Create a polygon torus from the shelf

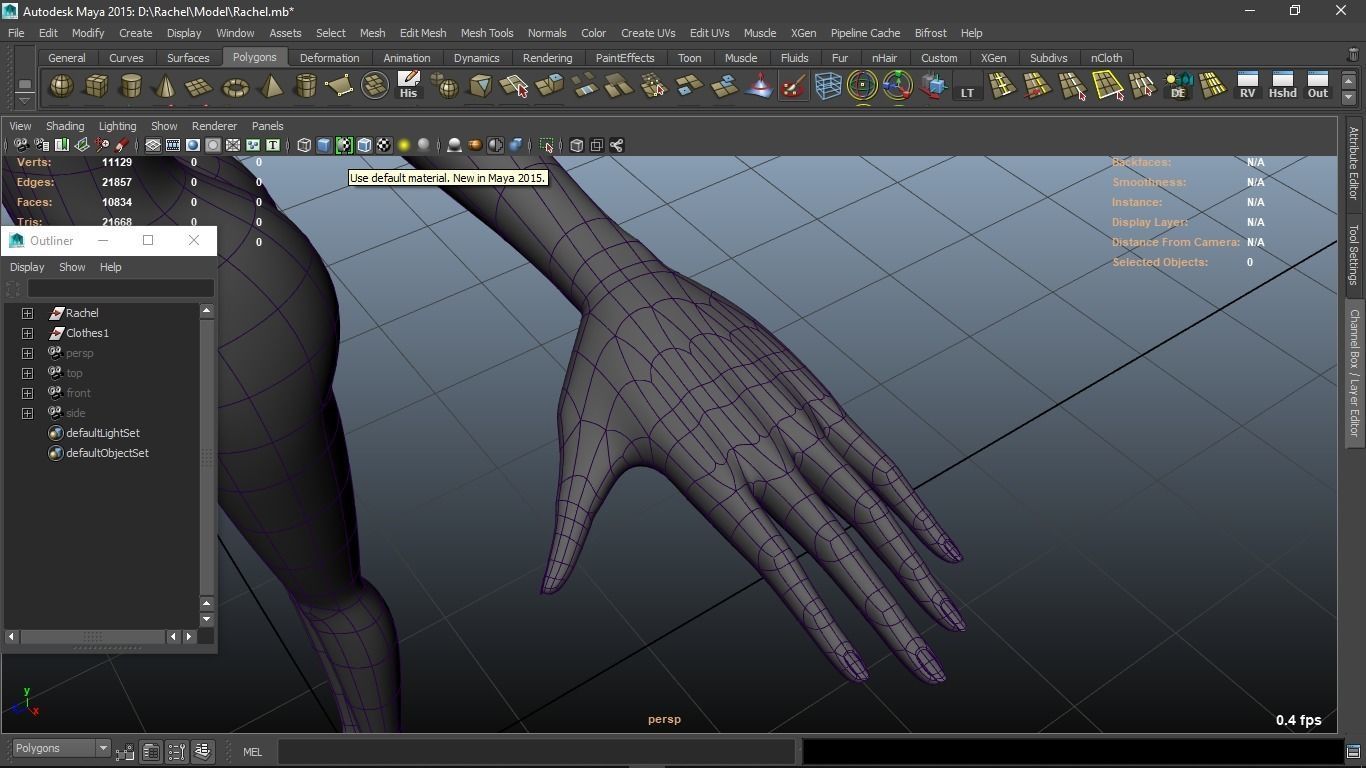coord(235,87)
